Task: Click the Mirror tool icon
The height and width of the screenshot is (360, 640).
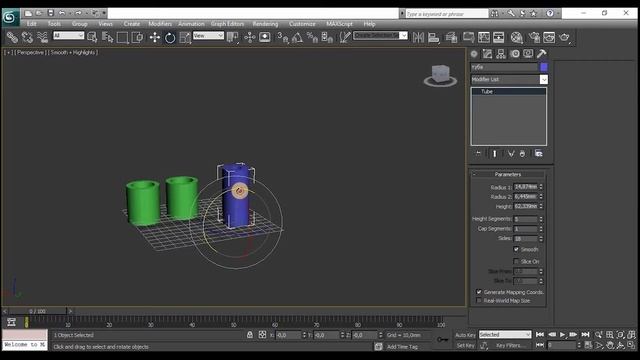Action: pyautogui.click(x=418, y=38)
